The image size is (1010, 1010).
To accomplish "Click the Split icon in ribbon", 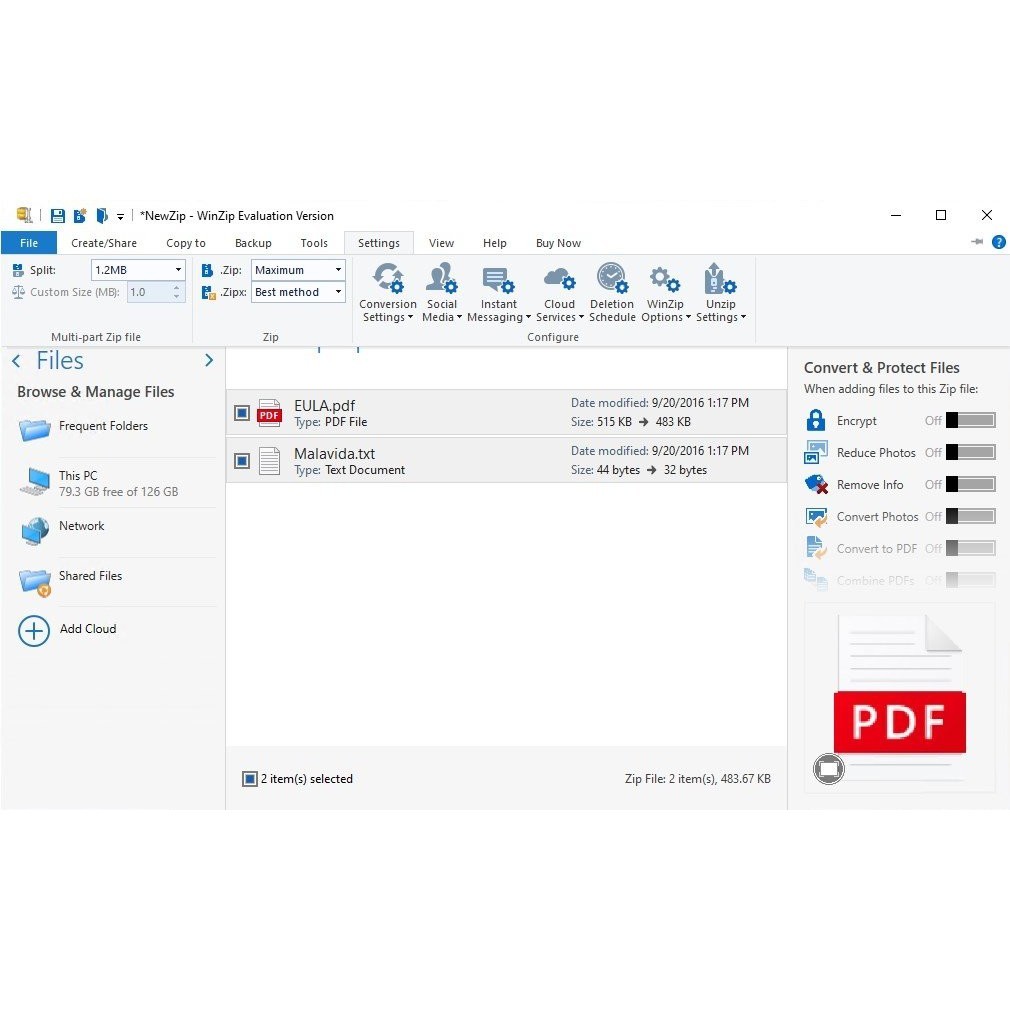I will click(x=18, y=270).
